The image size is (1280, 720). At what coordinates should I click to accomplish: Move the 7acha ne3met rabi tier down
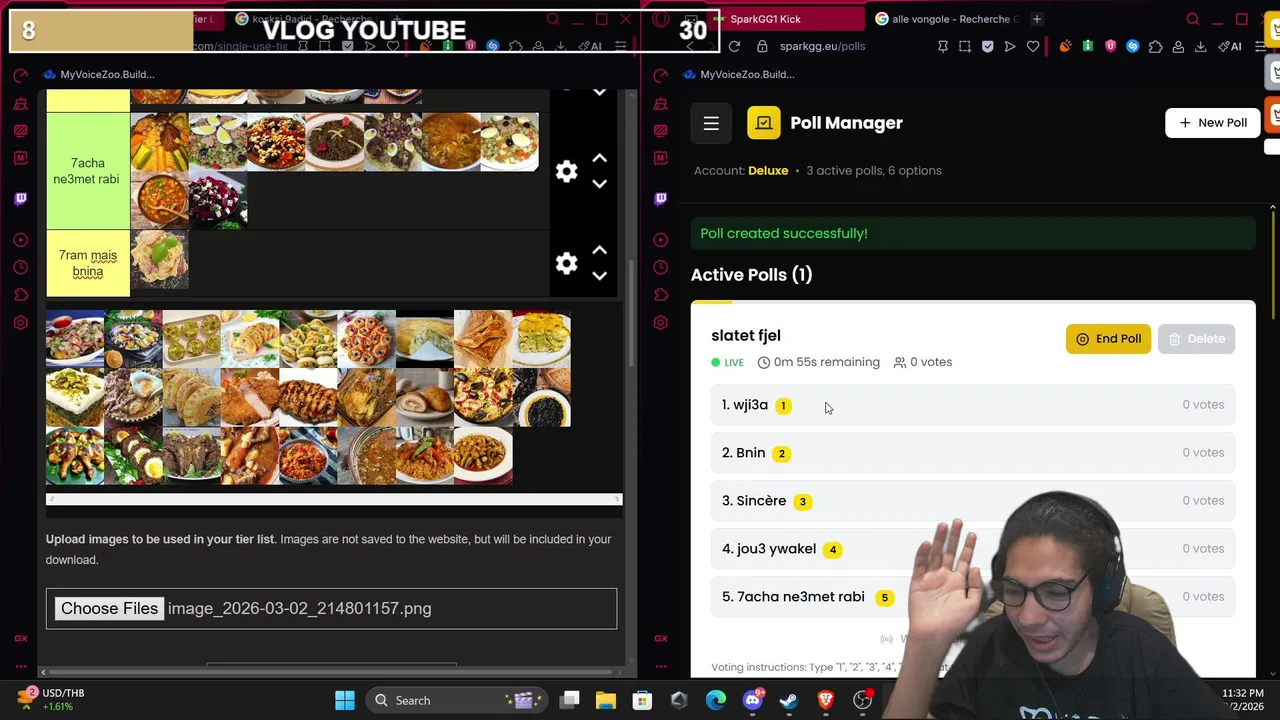coord(599,184)
